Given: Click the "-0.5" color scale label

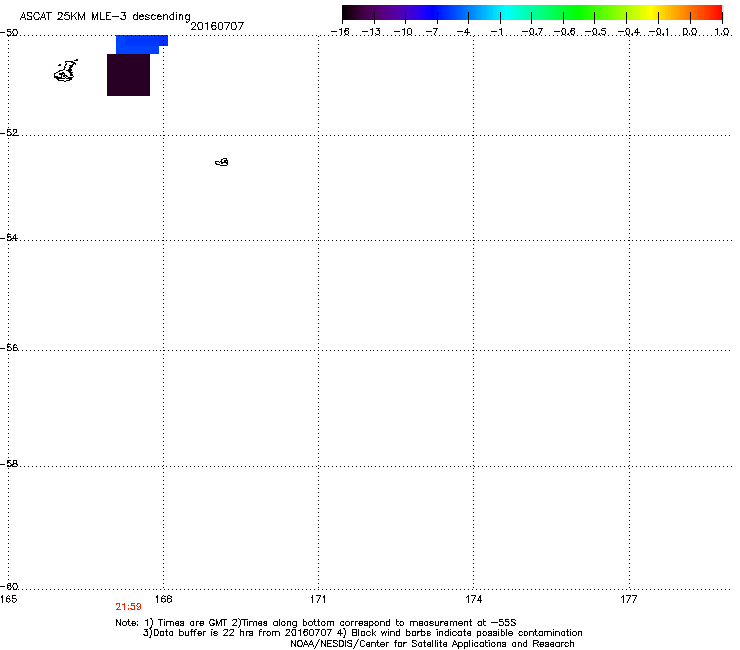Looking at the screenshot, I should coord(595,32).
